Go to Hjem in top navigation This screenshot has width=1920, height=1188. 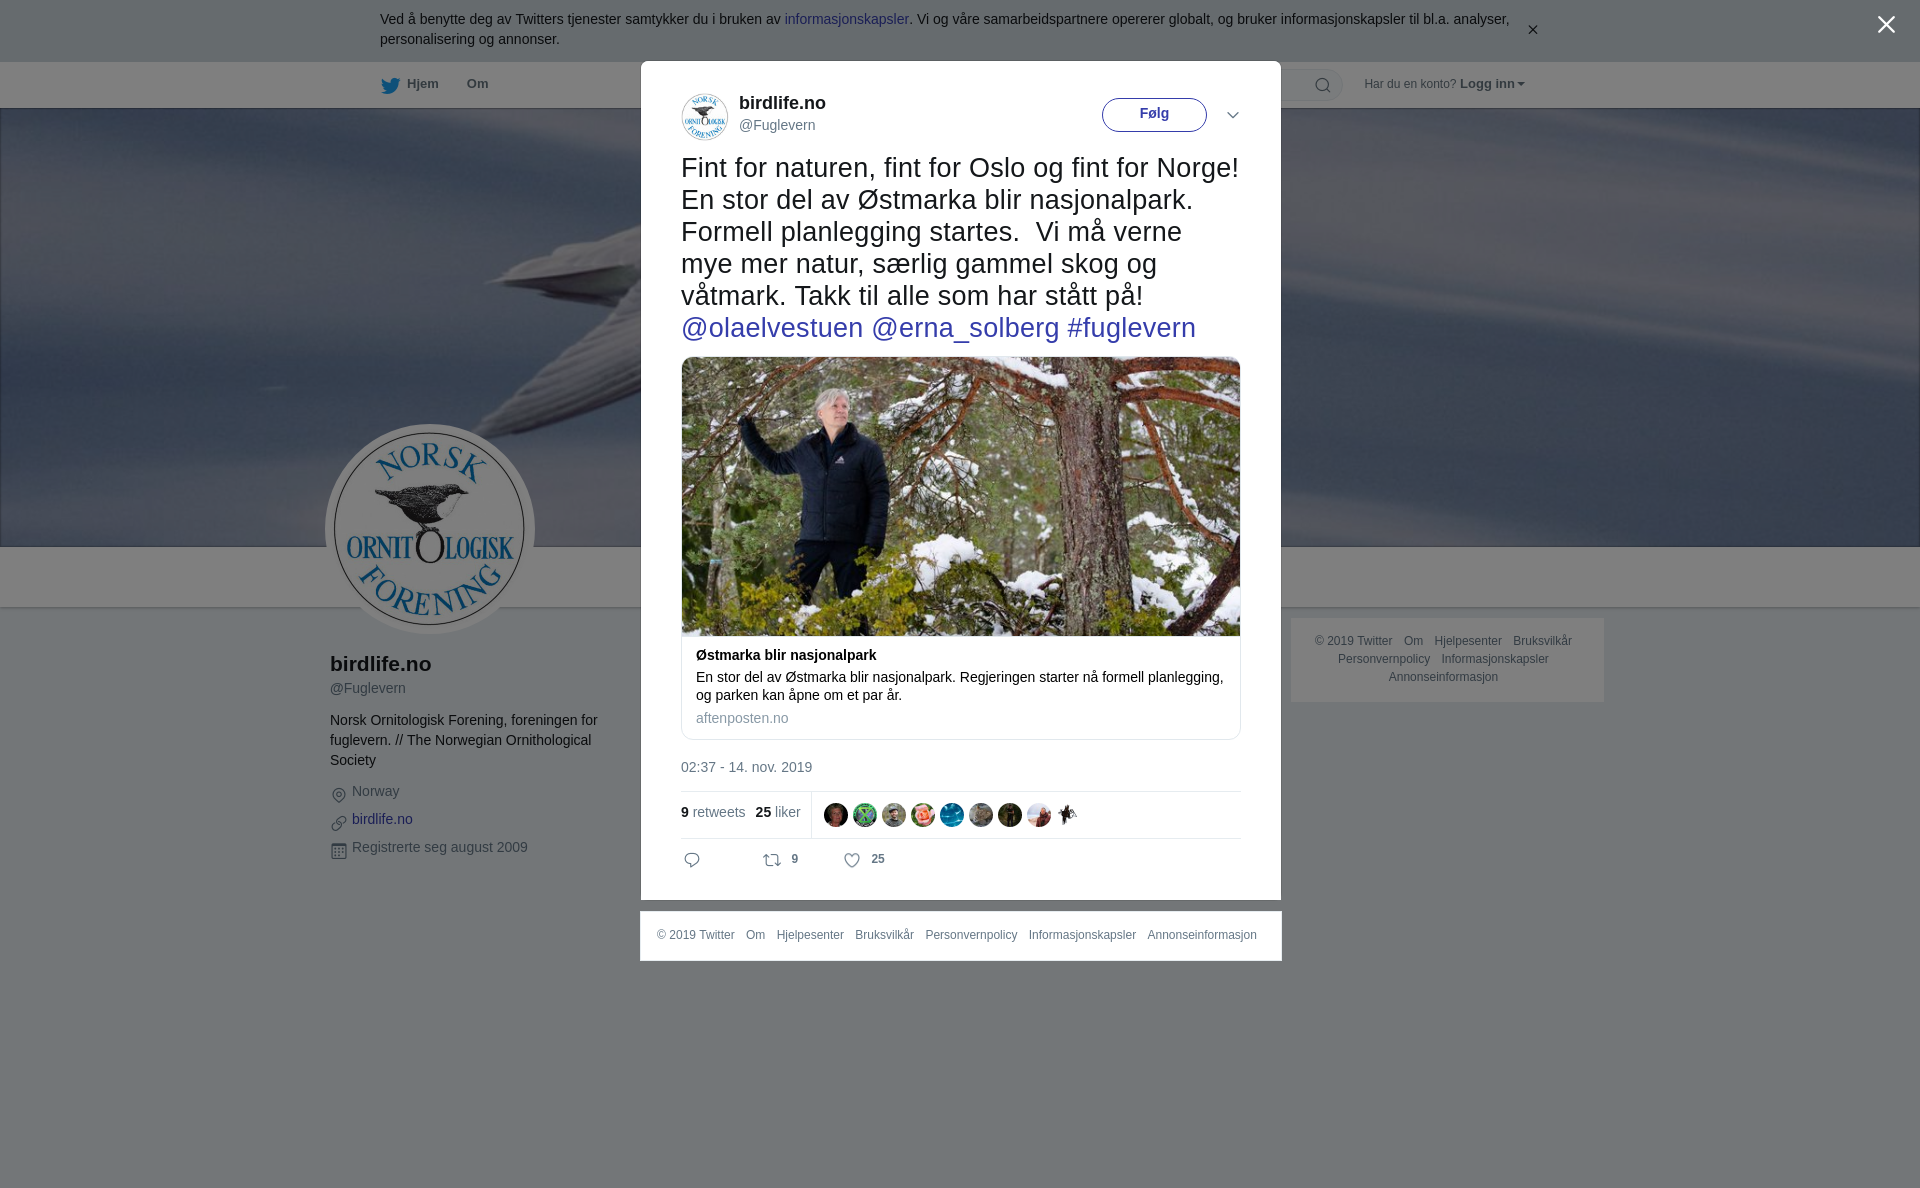[422, 84]
